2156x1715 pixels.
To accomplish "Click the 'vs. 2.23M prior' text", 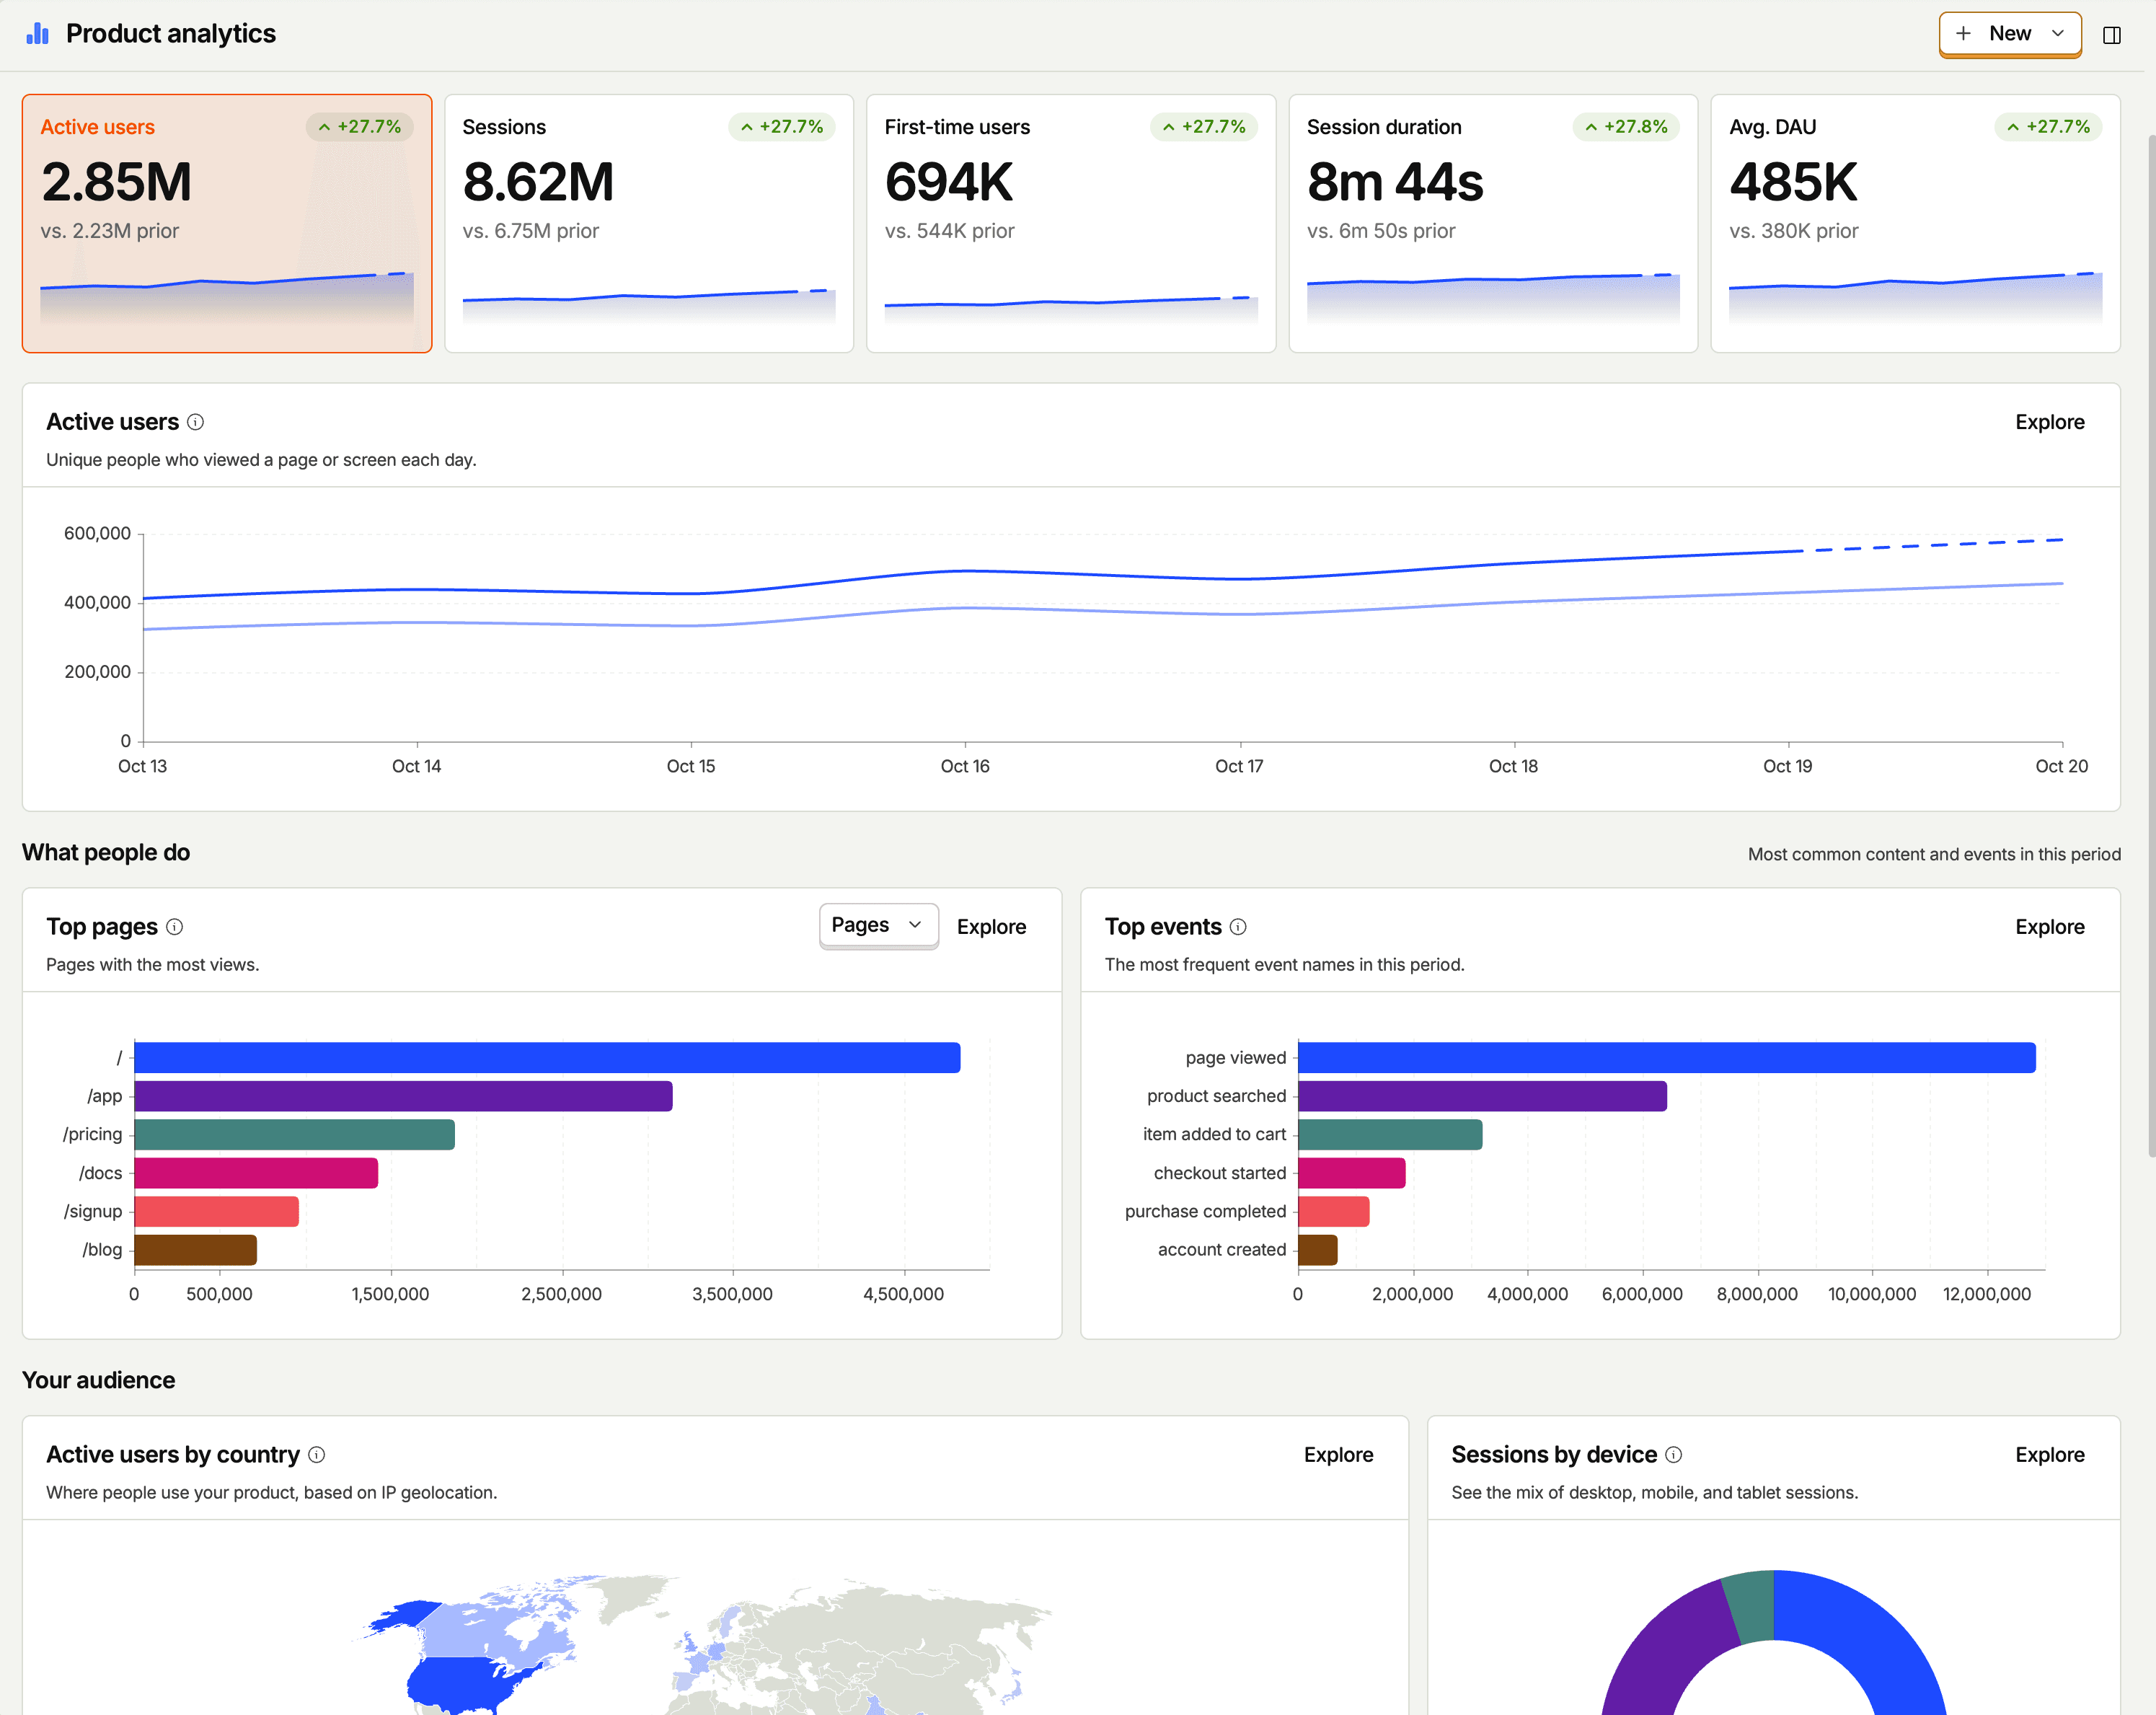I will (x=110, y=231).
